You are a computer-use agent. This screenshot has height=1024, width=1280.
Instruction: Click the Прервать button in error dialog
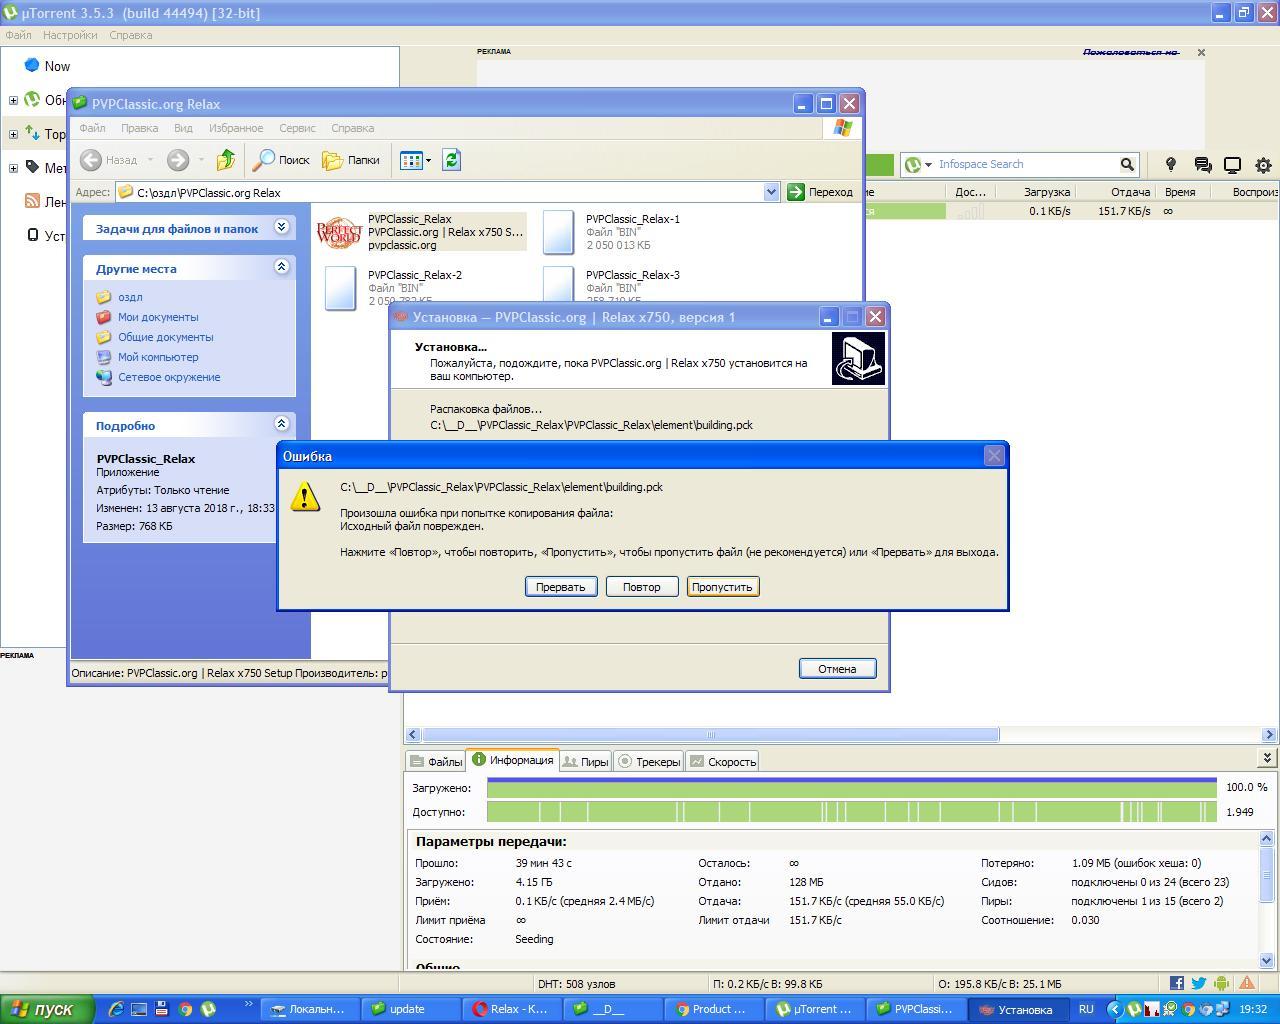[561, 587]
